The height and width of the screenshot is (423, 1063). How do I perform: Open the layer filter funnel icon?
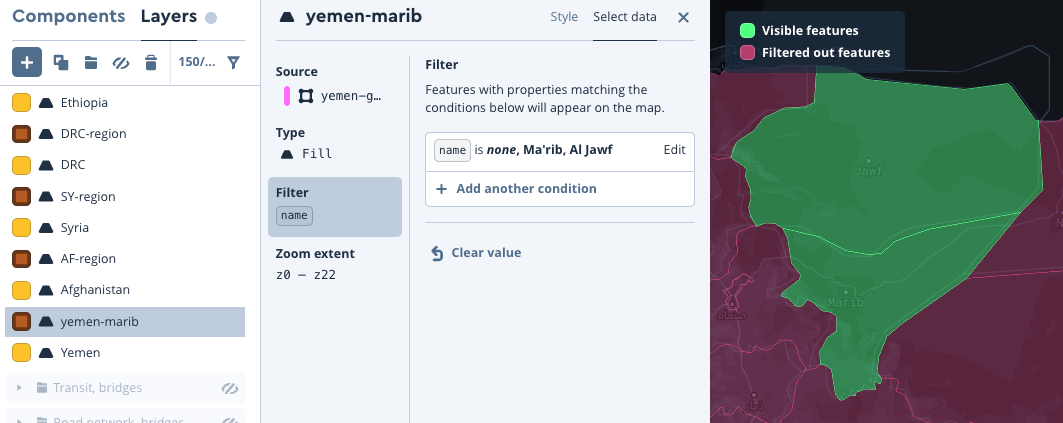pos(233,63)
